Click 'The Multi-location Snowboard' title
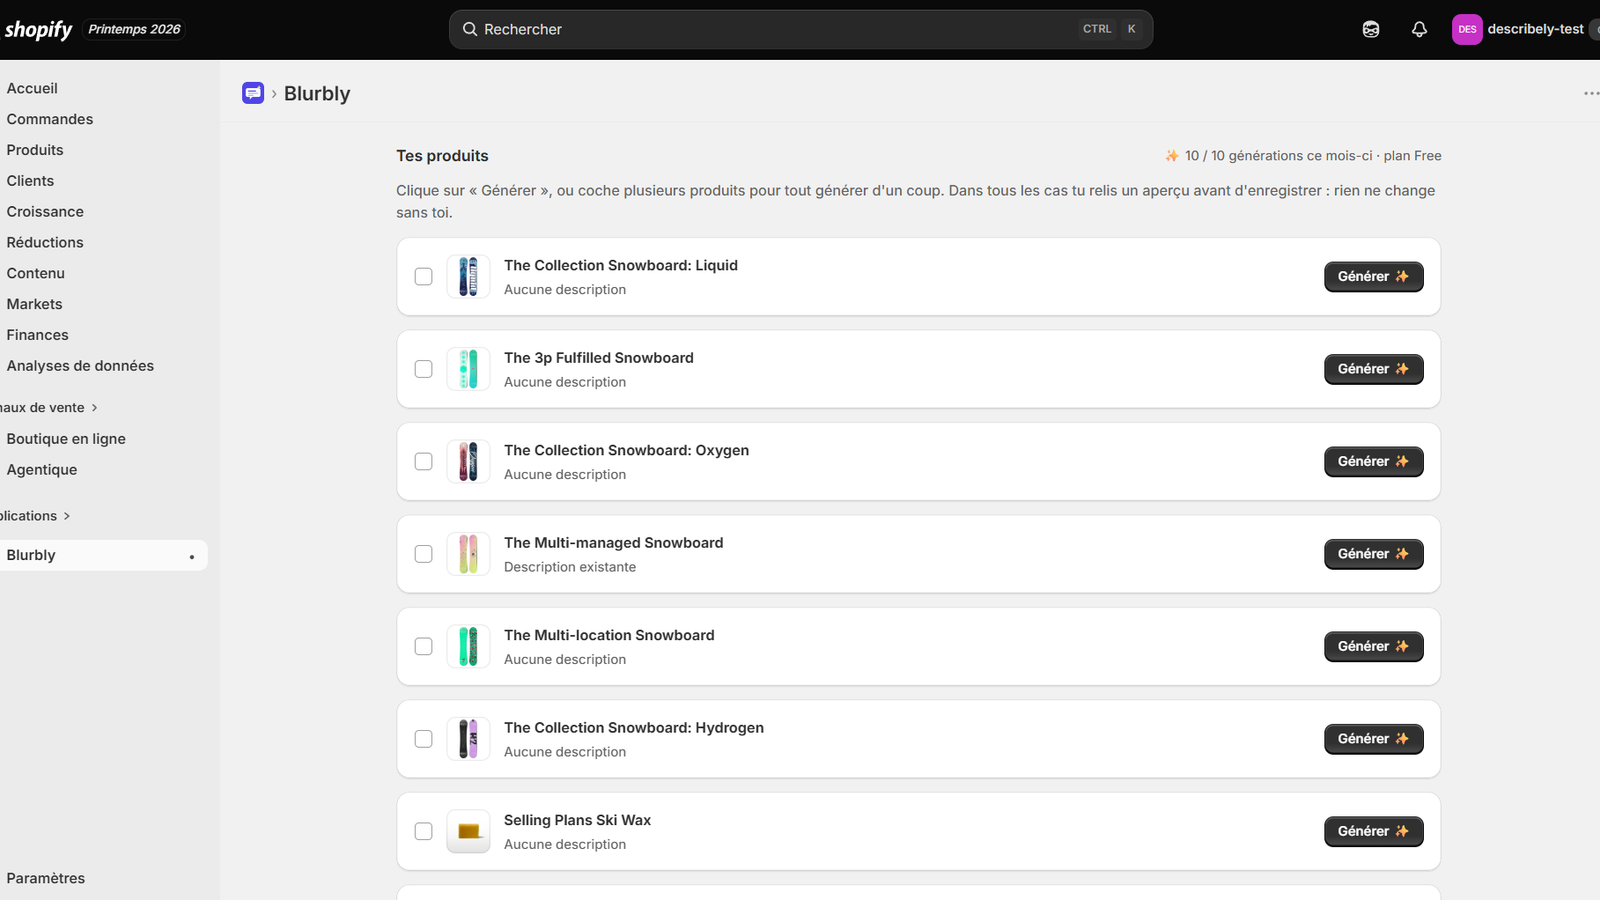 point(609,635)
